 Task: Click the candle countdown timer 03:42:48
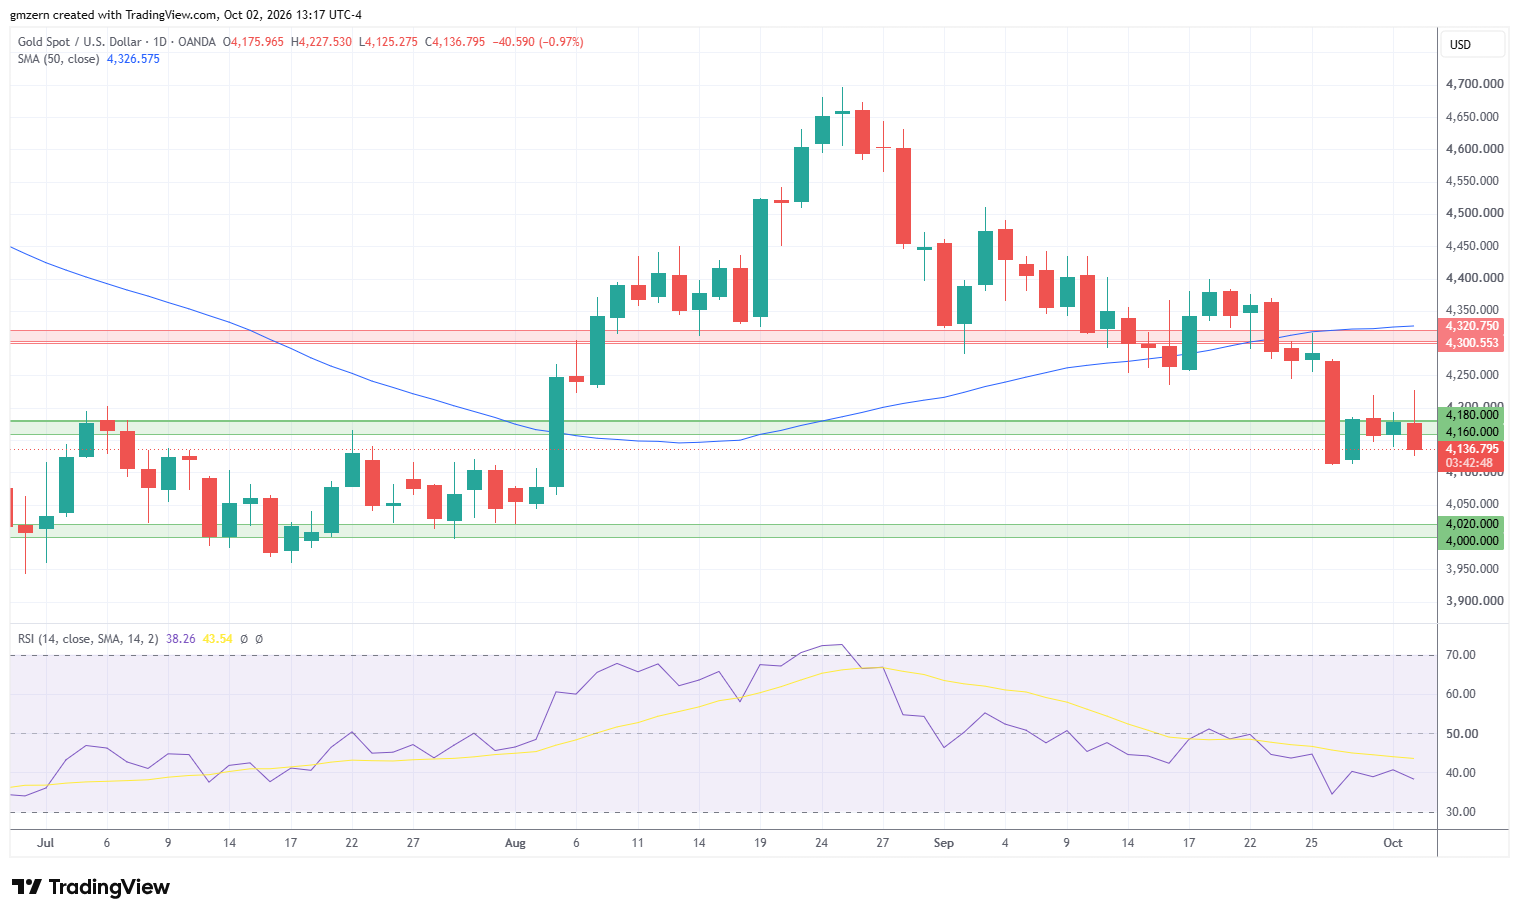pyautogui.click(x=1470, y=463)
